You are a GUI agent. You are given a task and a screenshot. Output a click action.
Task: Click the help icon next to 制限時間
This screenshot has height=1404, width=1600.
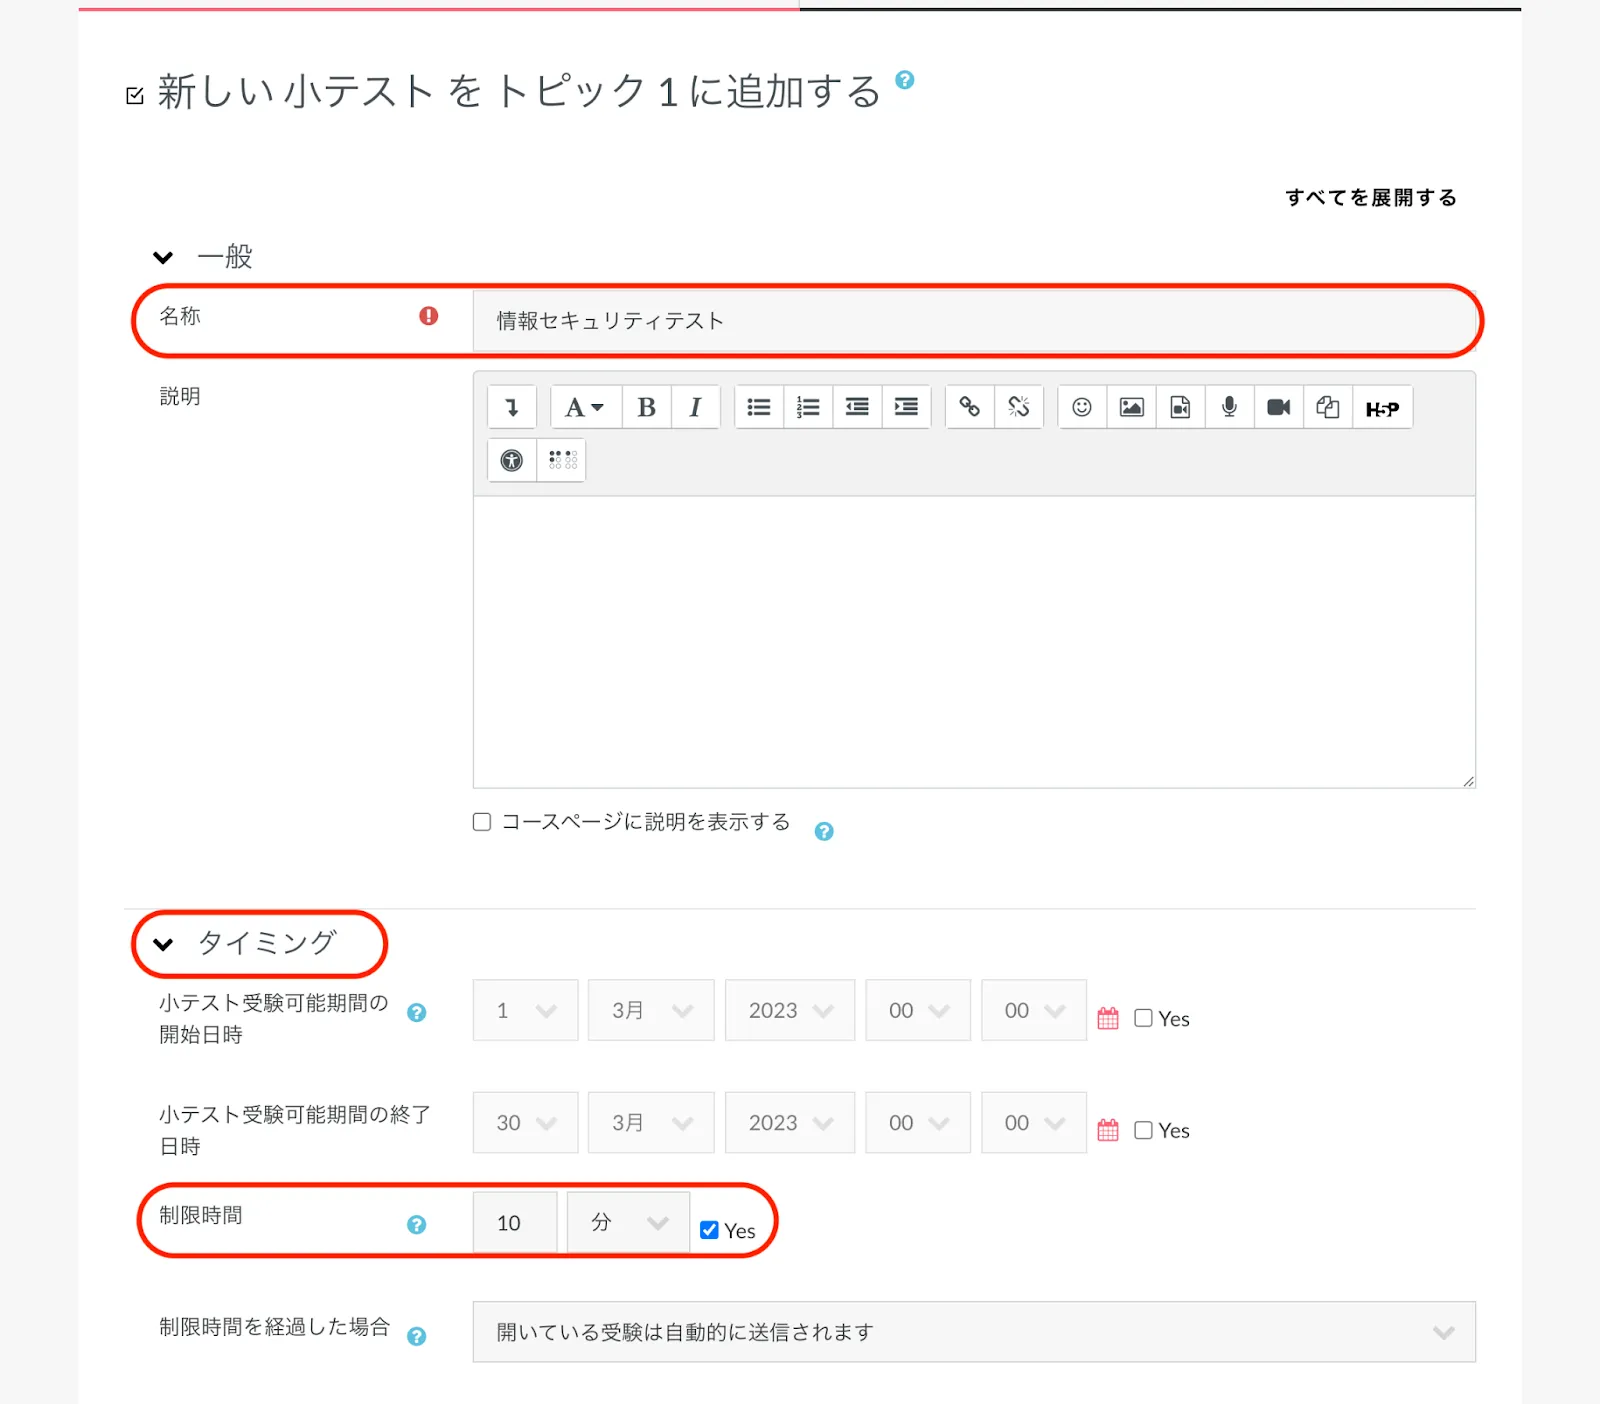(x=417, y=1224)
